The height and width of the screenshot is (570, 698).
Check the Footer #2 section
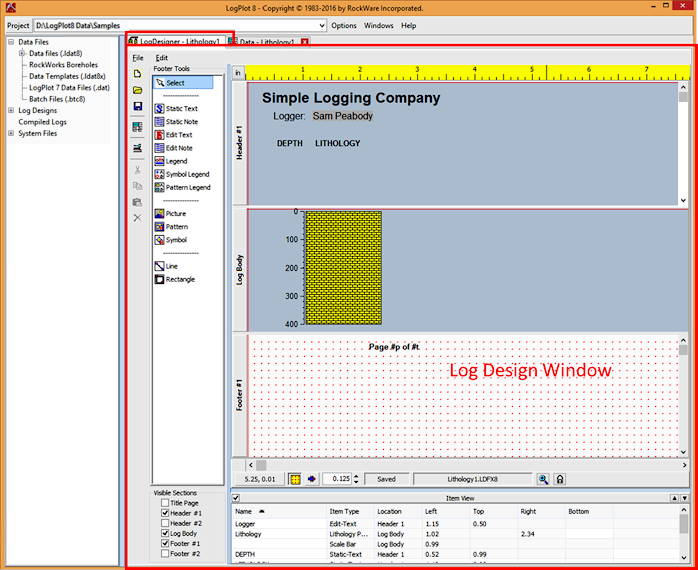point(165,554)
